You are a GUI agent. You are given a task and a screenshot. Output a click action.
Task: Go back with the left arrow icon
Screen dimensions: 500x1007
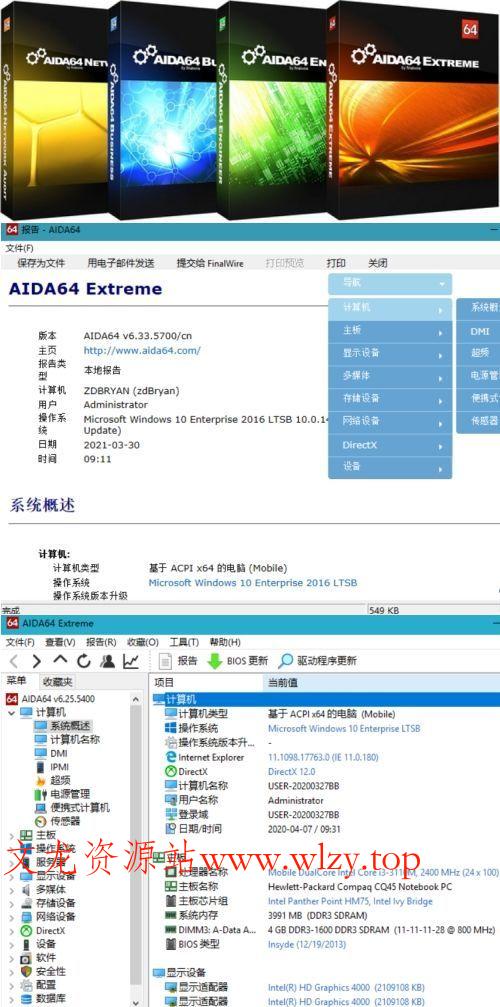(14, 661)
